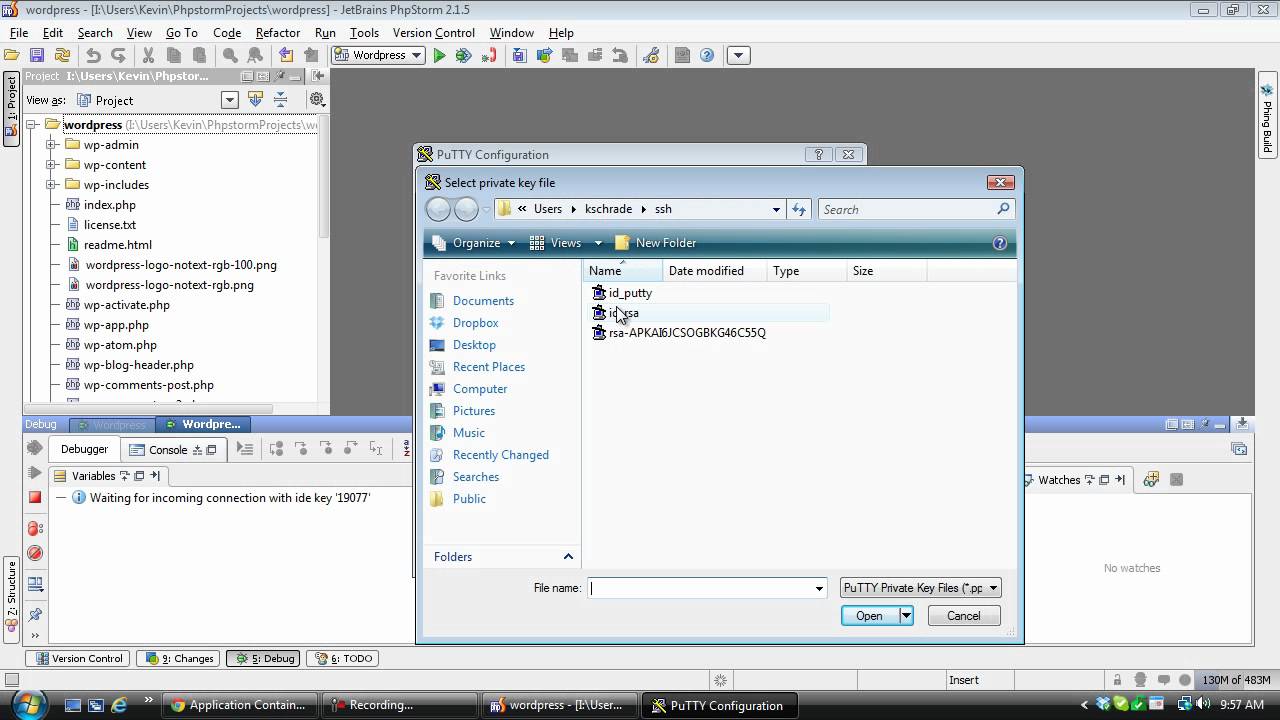Viewport: 1280px width, 720px height.
Task: Expand the wp-admin folder
Action: 51,145
